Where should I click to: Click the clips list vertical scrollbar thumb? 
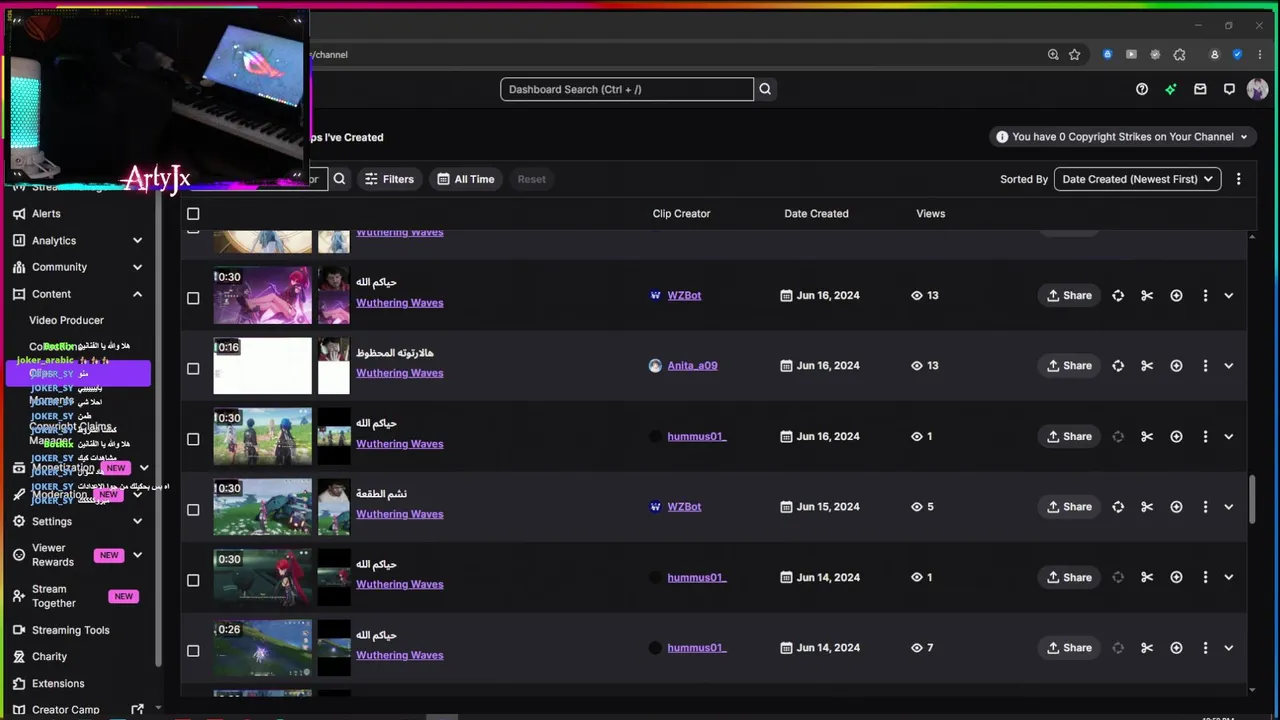[x=1252, y=499]
